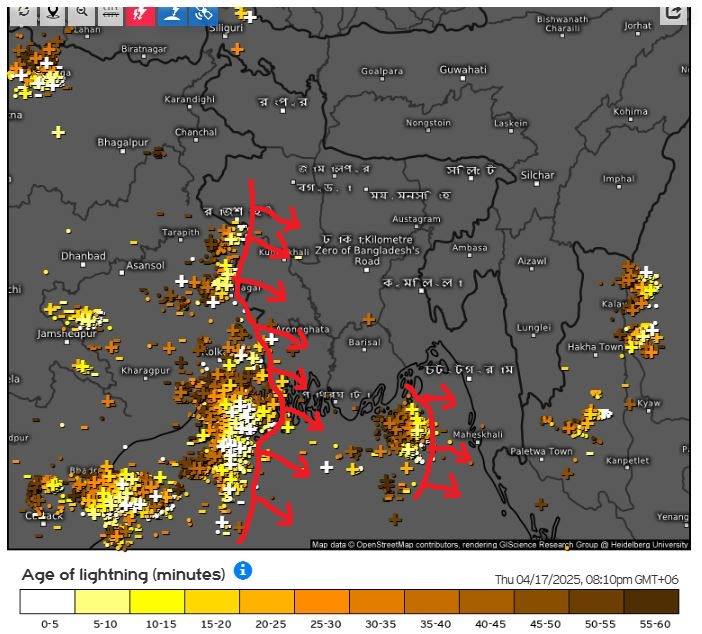Click the location marker icon
Image resolution: width=702 pixels, height=634 pixels.
coord(53,12)
